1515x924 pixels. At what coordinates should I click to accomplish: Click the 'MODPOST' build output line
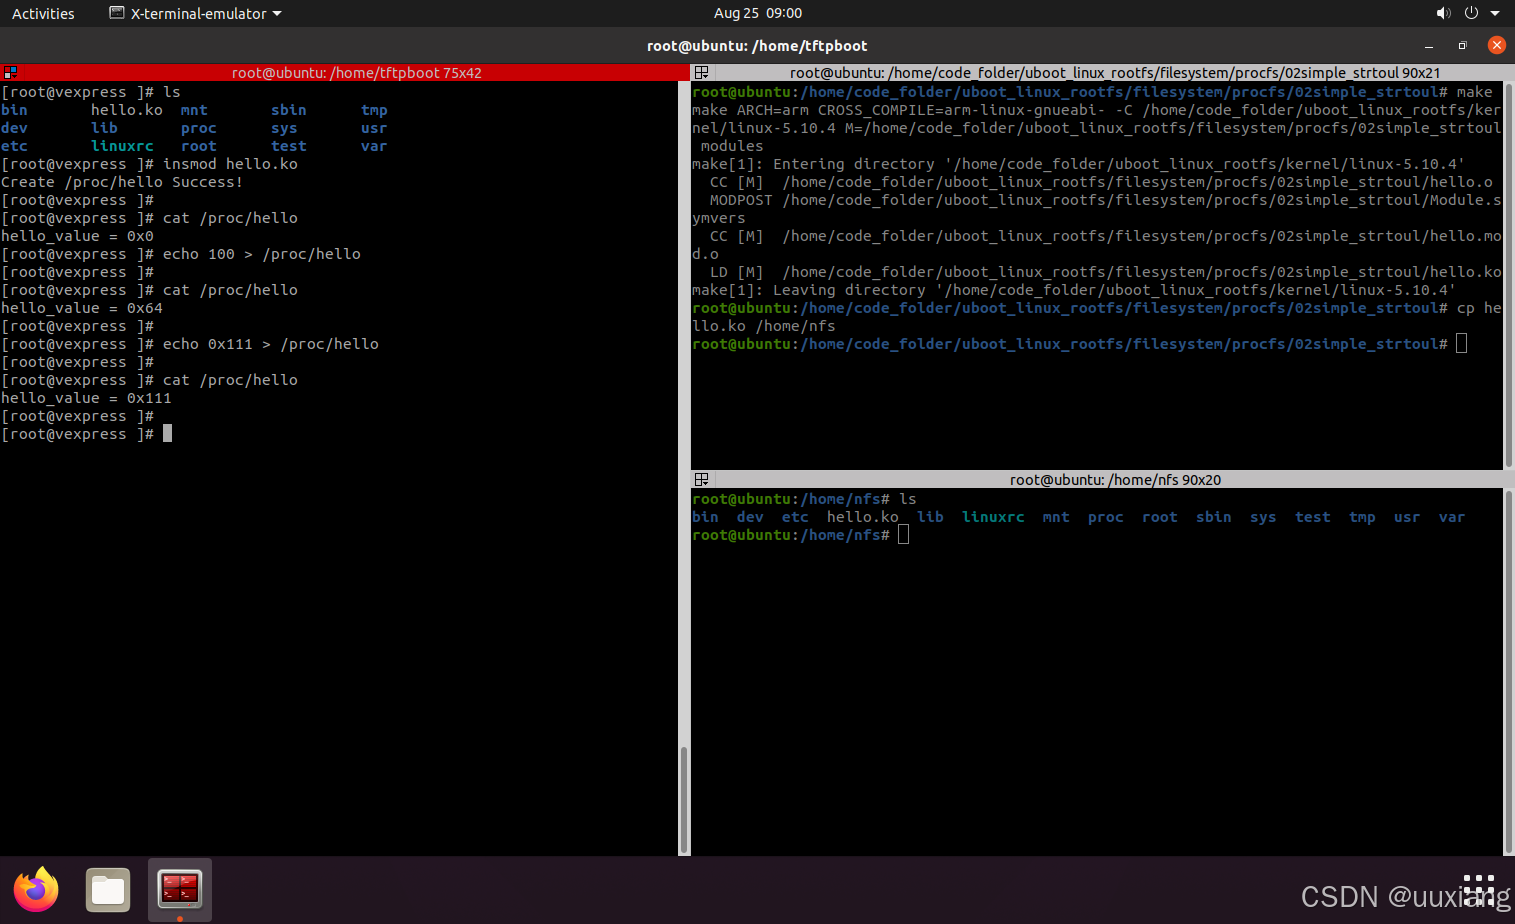(1097, 209)
